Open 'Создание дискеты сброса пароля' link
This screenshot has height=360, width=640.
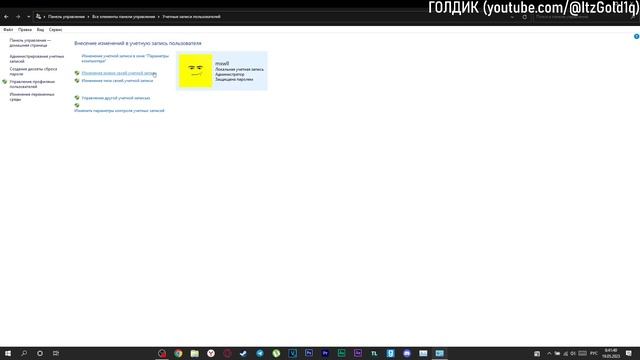pos(33,71)
